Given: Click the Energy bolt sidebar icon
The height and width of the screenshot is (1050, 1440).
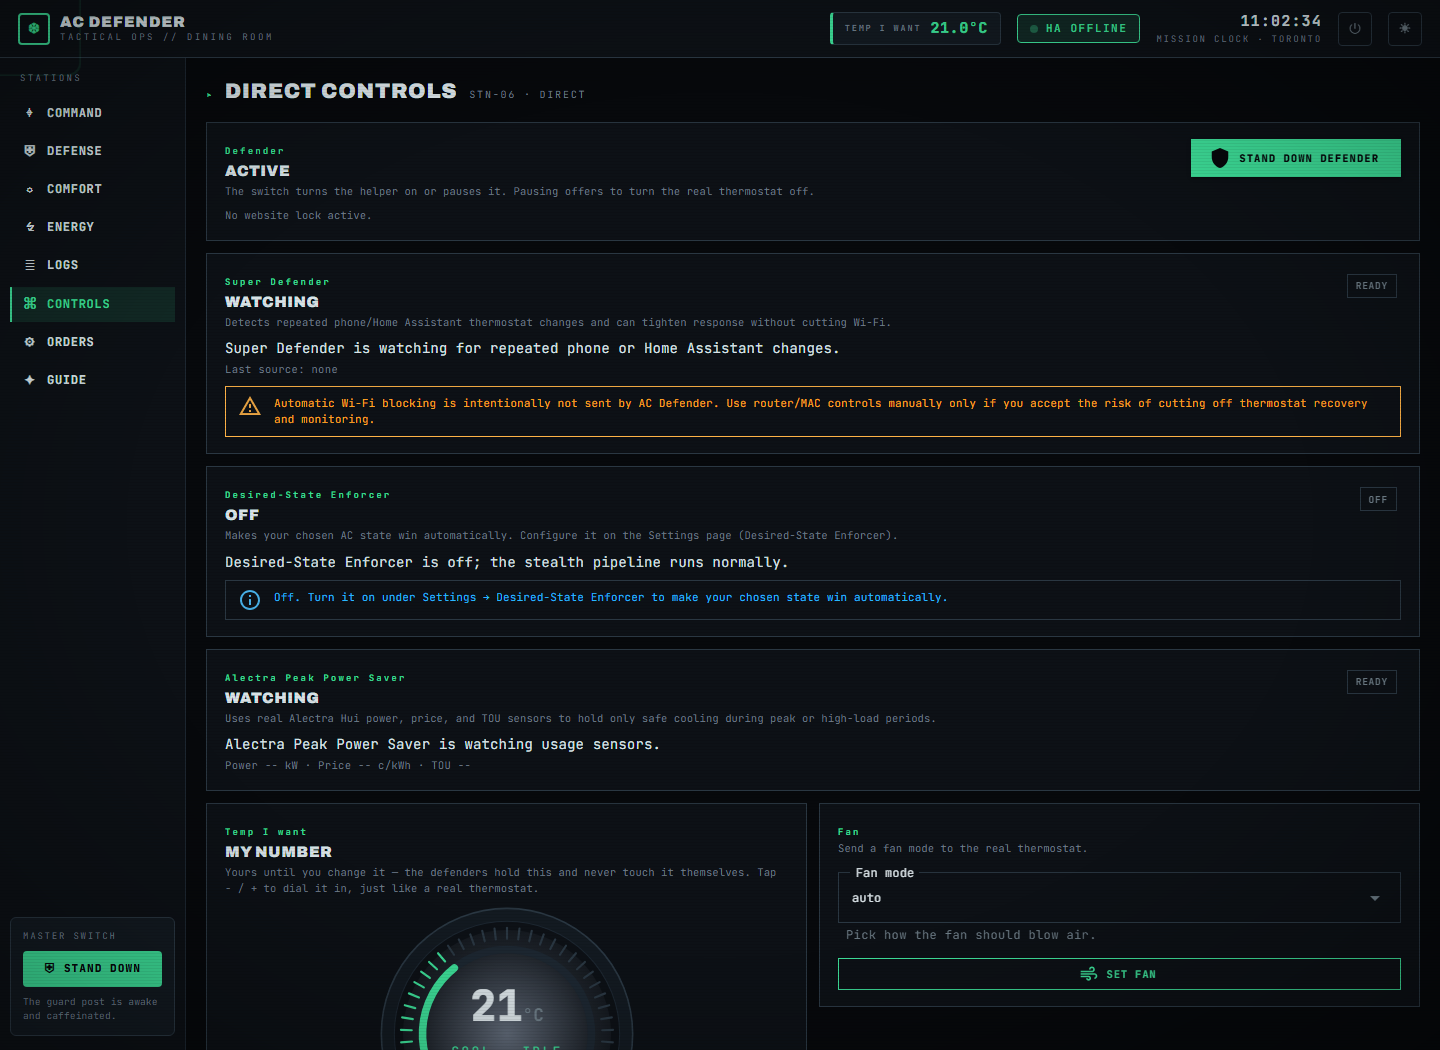Looking at the screenshot, I should 30,227.
